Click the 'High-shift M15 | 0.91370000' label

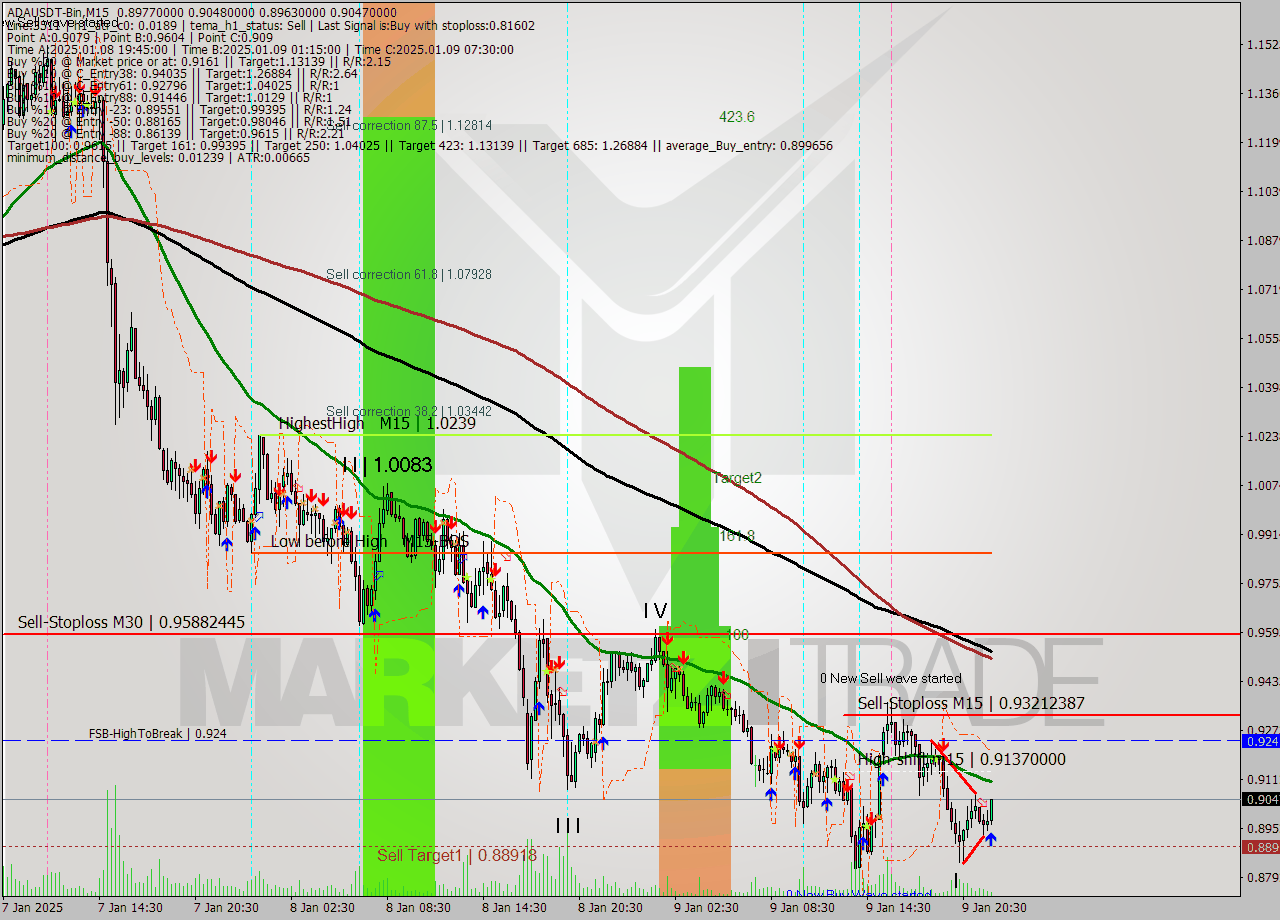961,760
